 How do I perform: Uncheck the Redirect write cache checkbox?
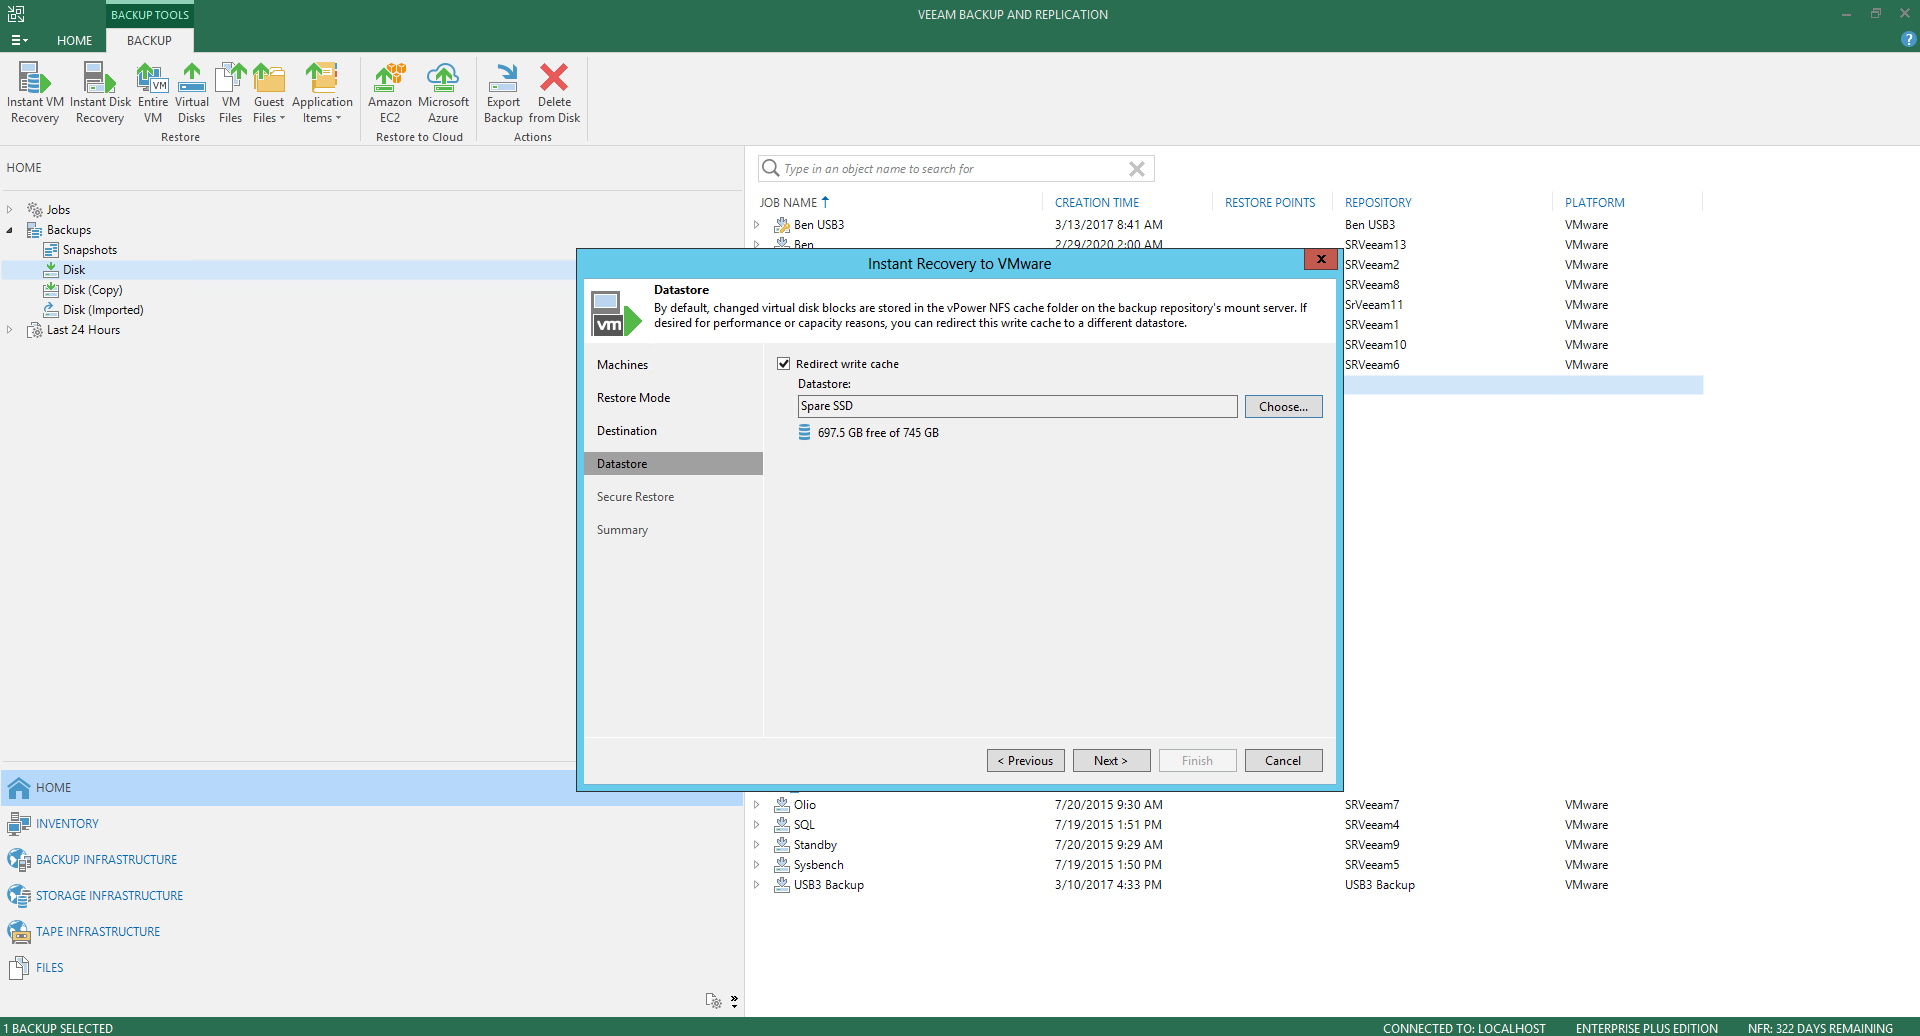784,364
